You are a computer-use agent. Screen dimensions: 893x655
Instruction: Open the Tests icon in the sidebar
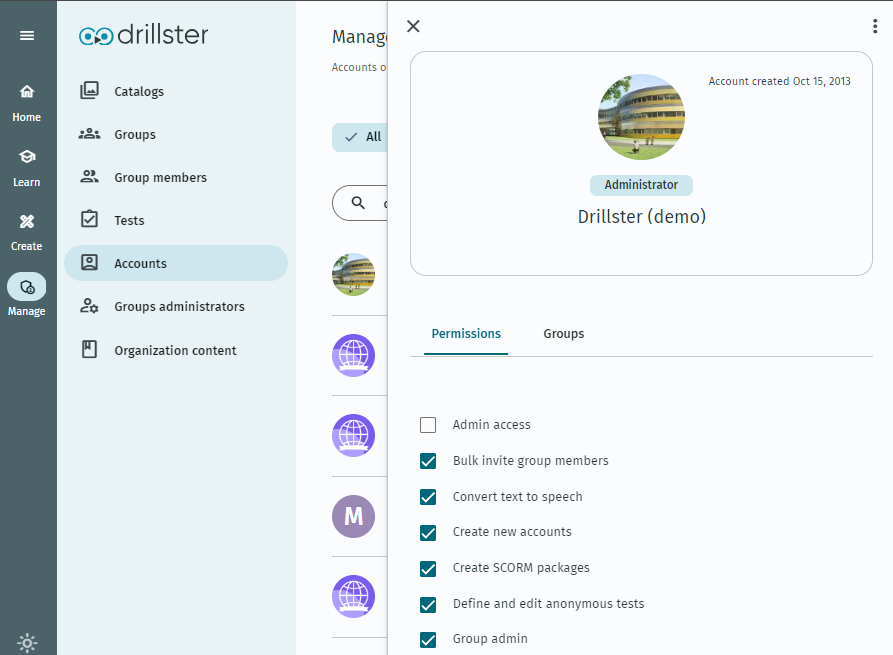[89, 219]
